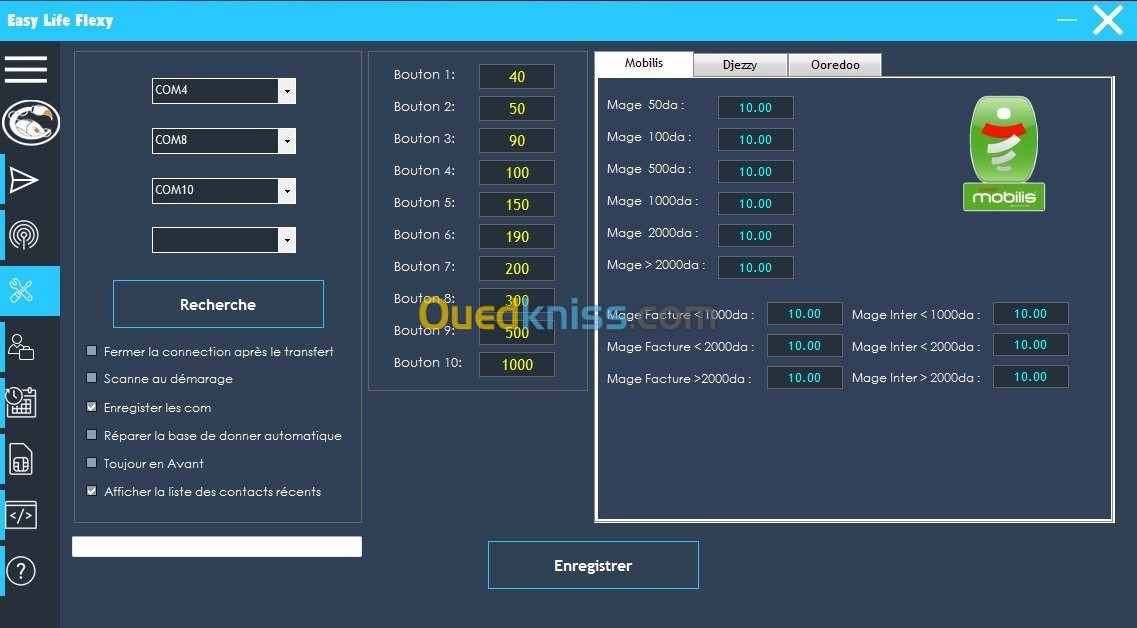This screenshot has width=1137, height=628.
Task: Click the Bouton 1 value field
Action: coord(516,77)
